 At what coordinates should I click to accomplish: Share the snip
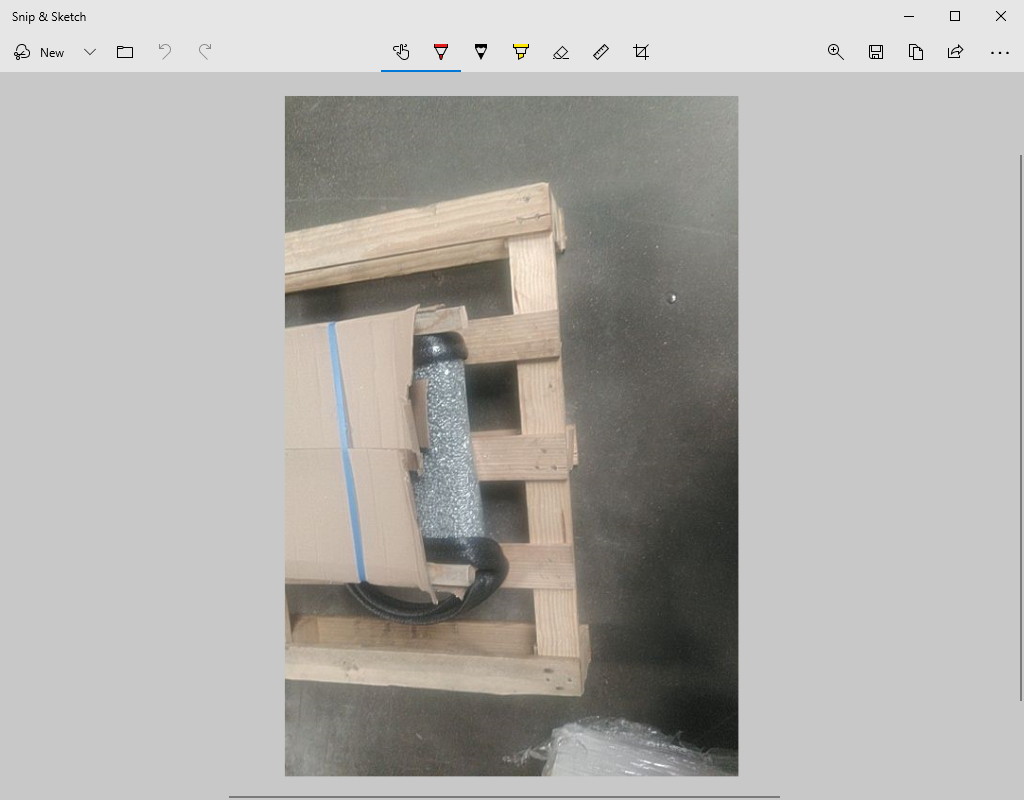[956, 52]
